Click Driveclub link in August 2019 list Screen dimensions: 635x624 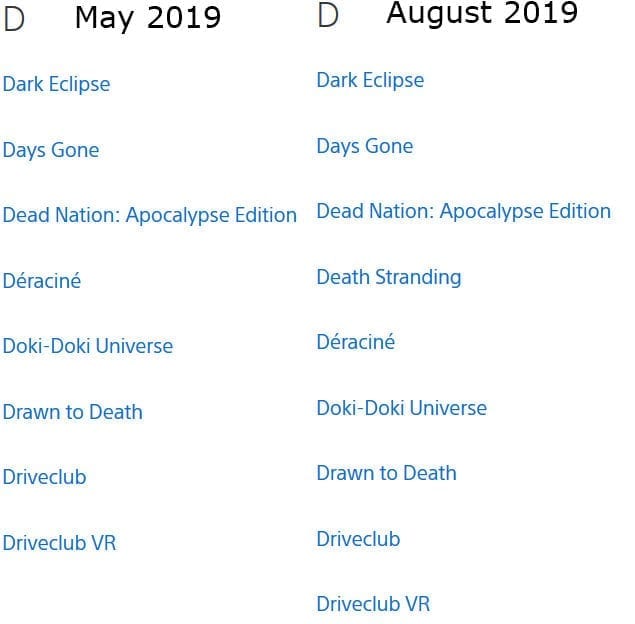point(358,539)
